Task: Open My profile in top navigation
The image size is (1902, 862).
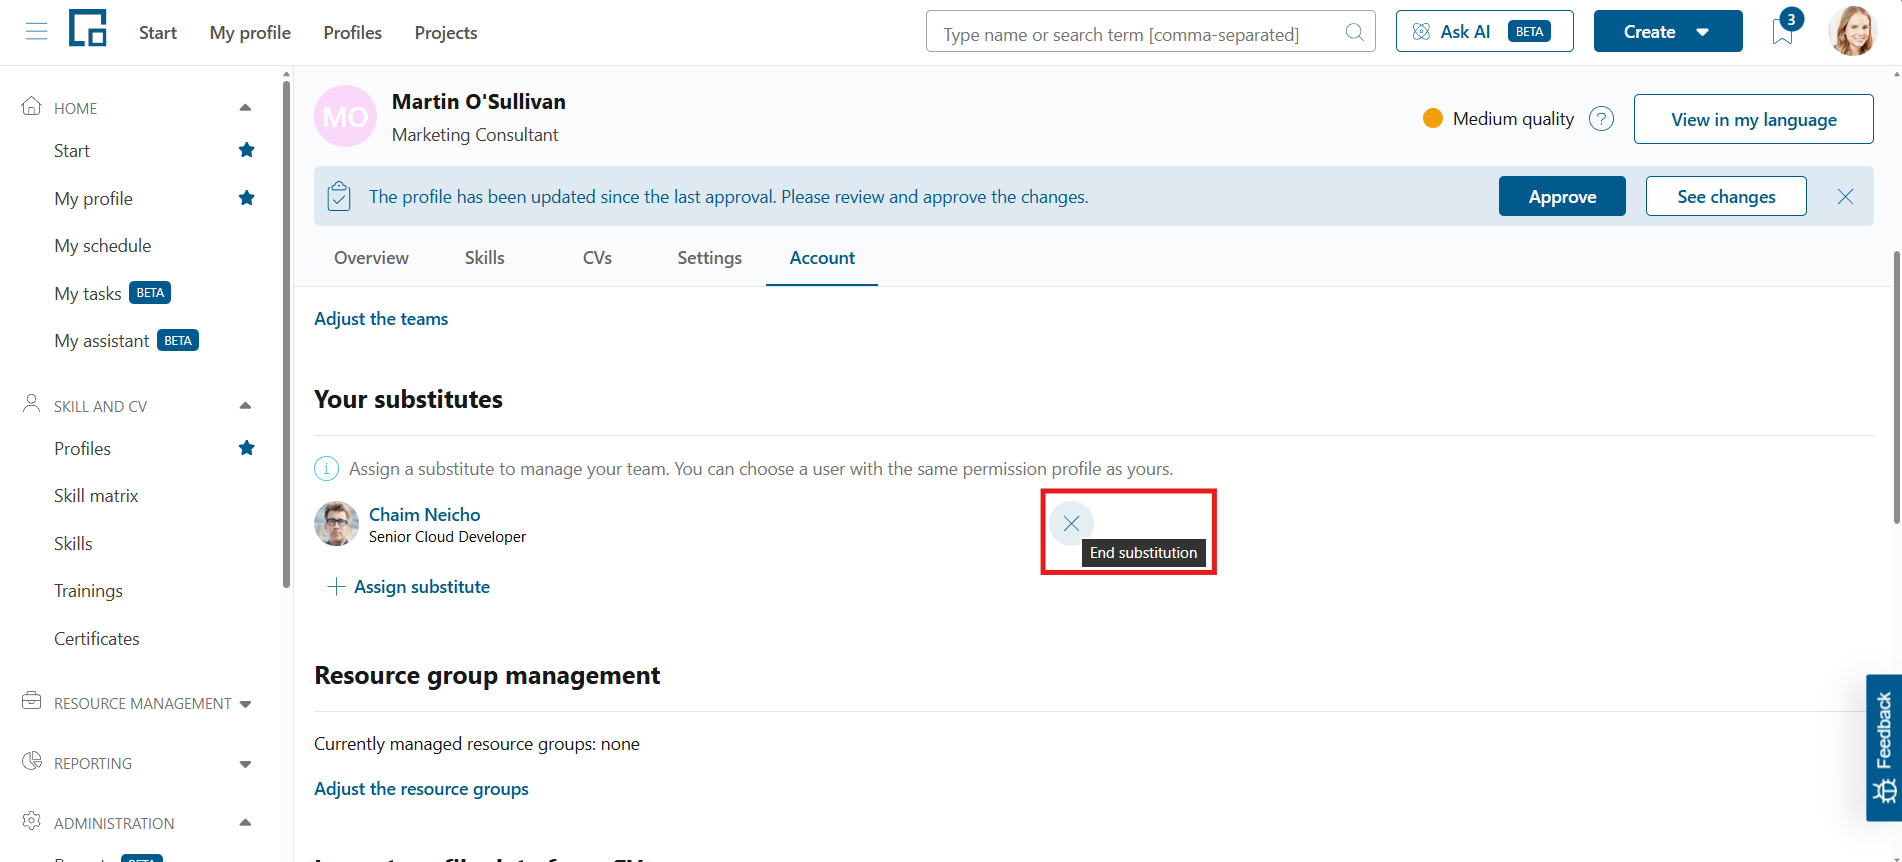Action: [x=250, y=33]
